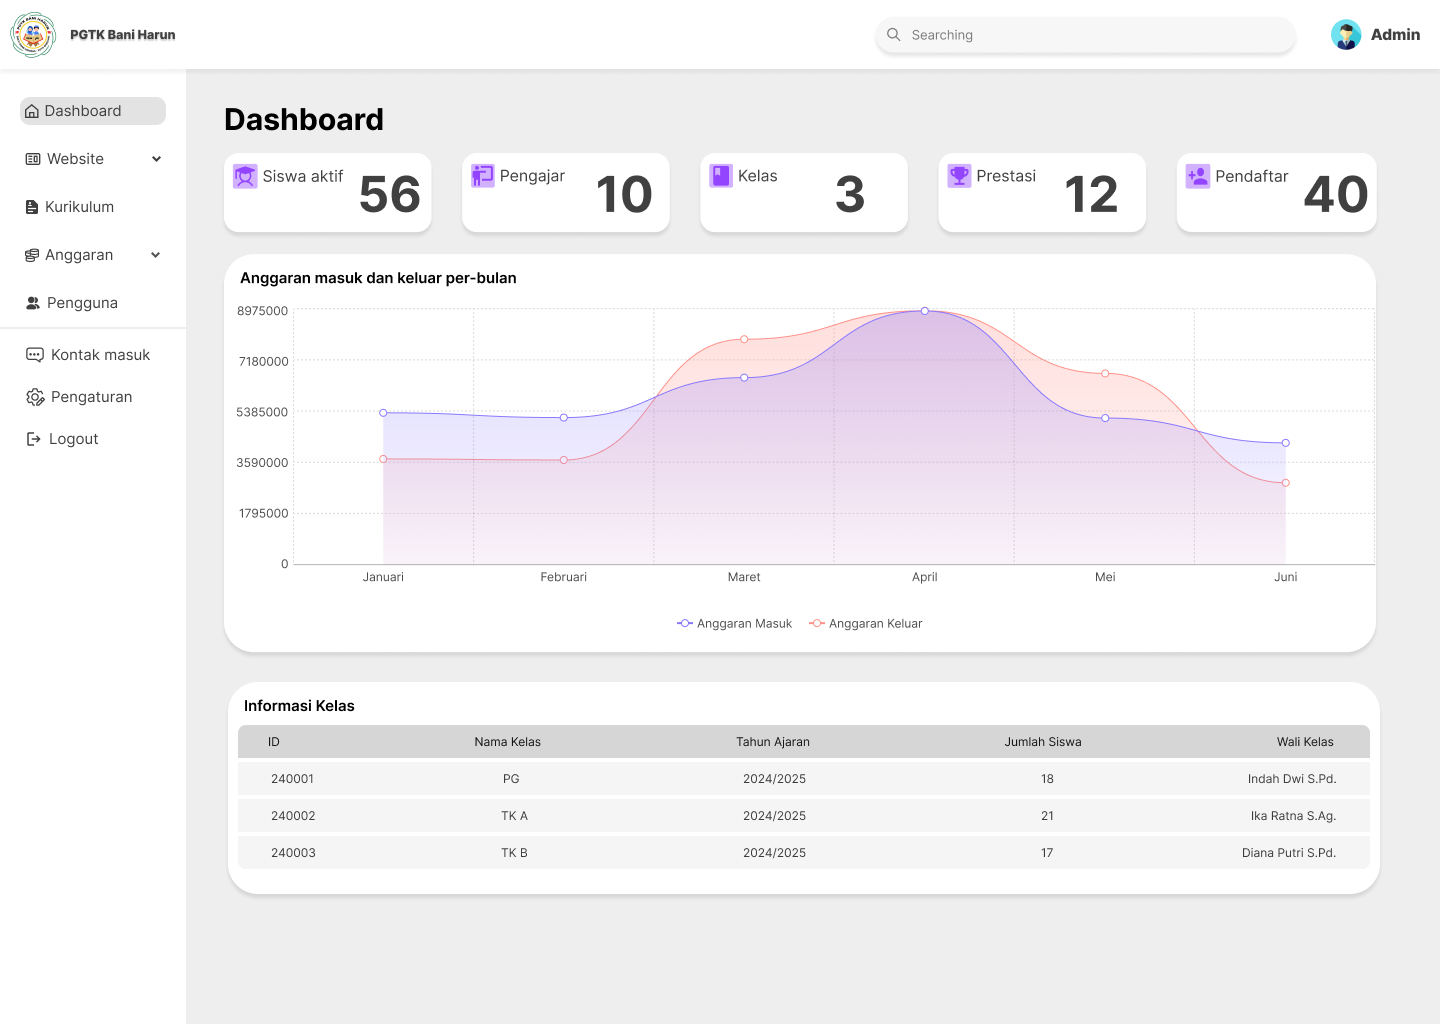This screenshot has width=1440, height=1024.
Task: Click the PGTK Bani Harun school logo
Action: coord(33,35)
